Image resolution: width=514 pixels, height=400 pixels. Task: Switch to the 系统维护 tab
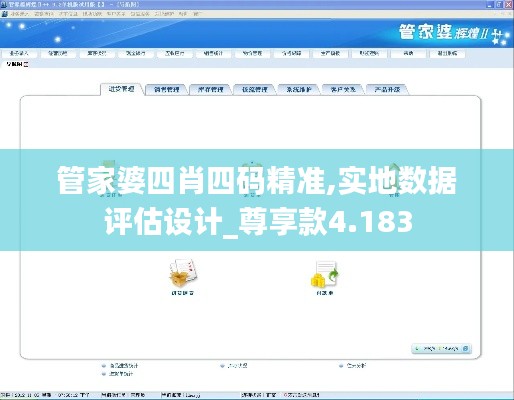point(299,89)
